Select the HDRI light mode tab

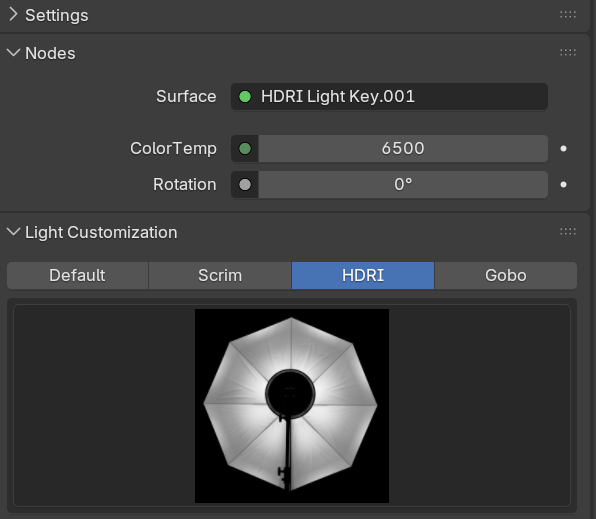click(363, 275)
